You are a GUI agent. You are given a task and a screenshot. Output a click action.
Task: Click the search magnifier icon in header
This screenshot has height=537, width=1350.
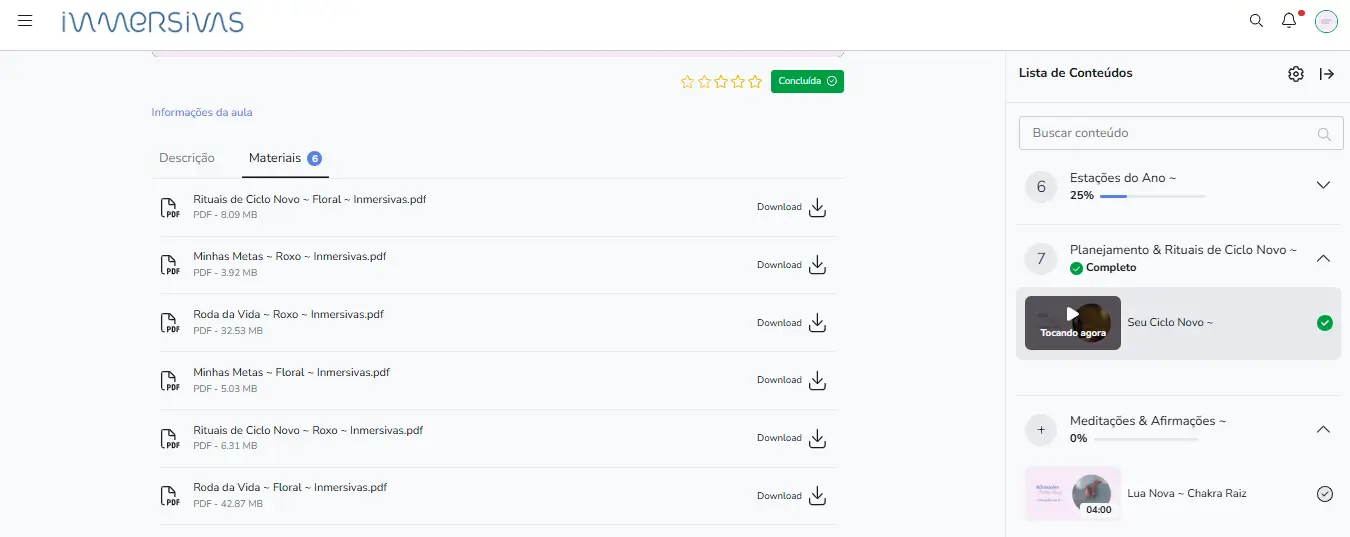coord(1256,21)
